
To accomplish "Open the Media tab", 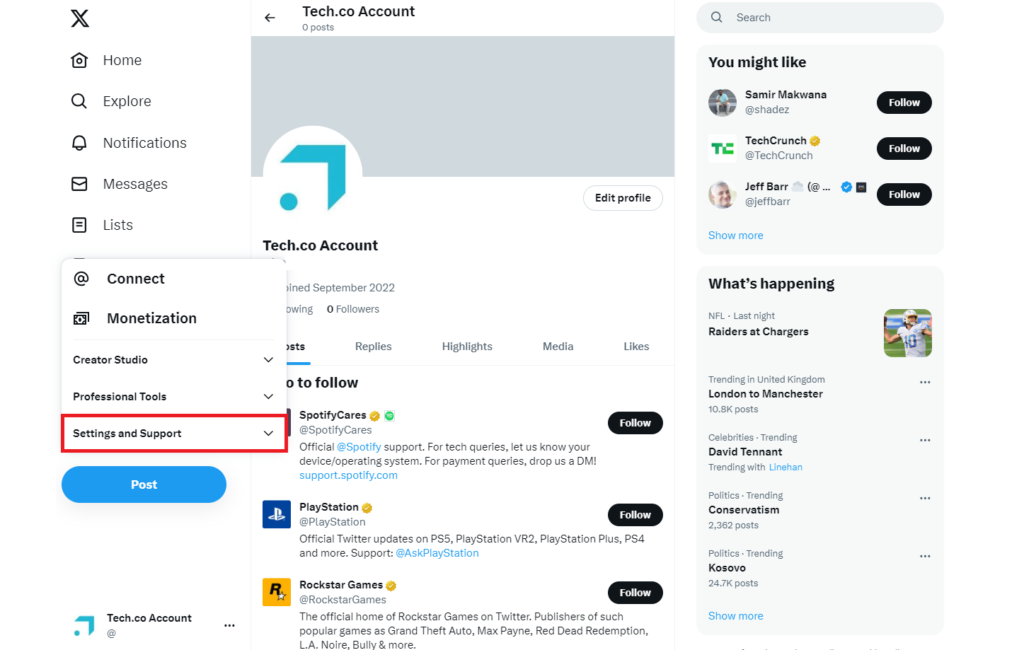I will 557,346.
